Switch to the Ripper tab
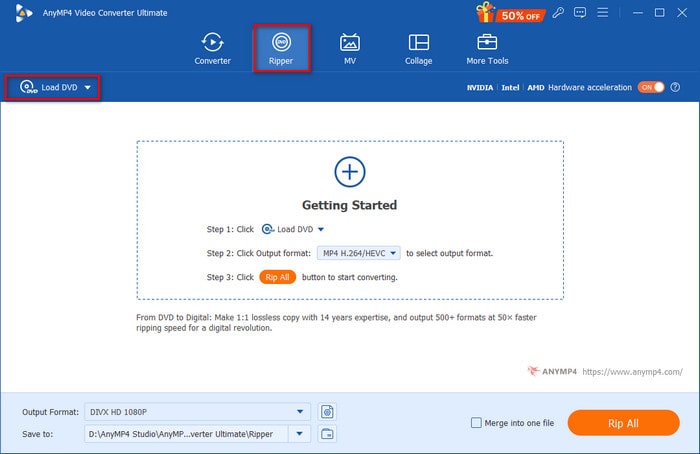The height and width of the screenshot is (454, 700). coord(281,47)
